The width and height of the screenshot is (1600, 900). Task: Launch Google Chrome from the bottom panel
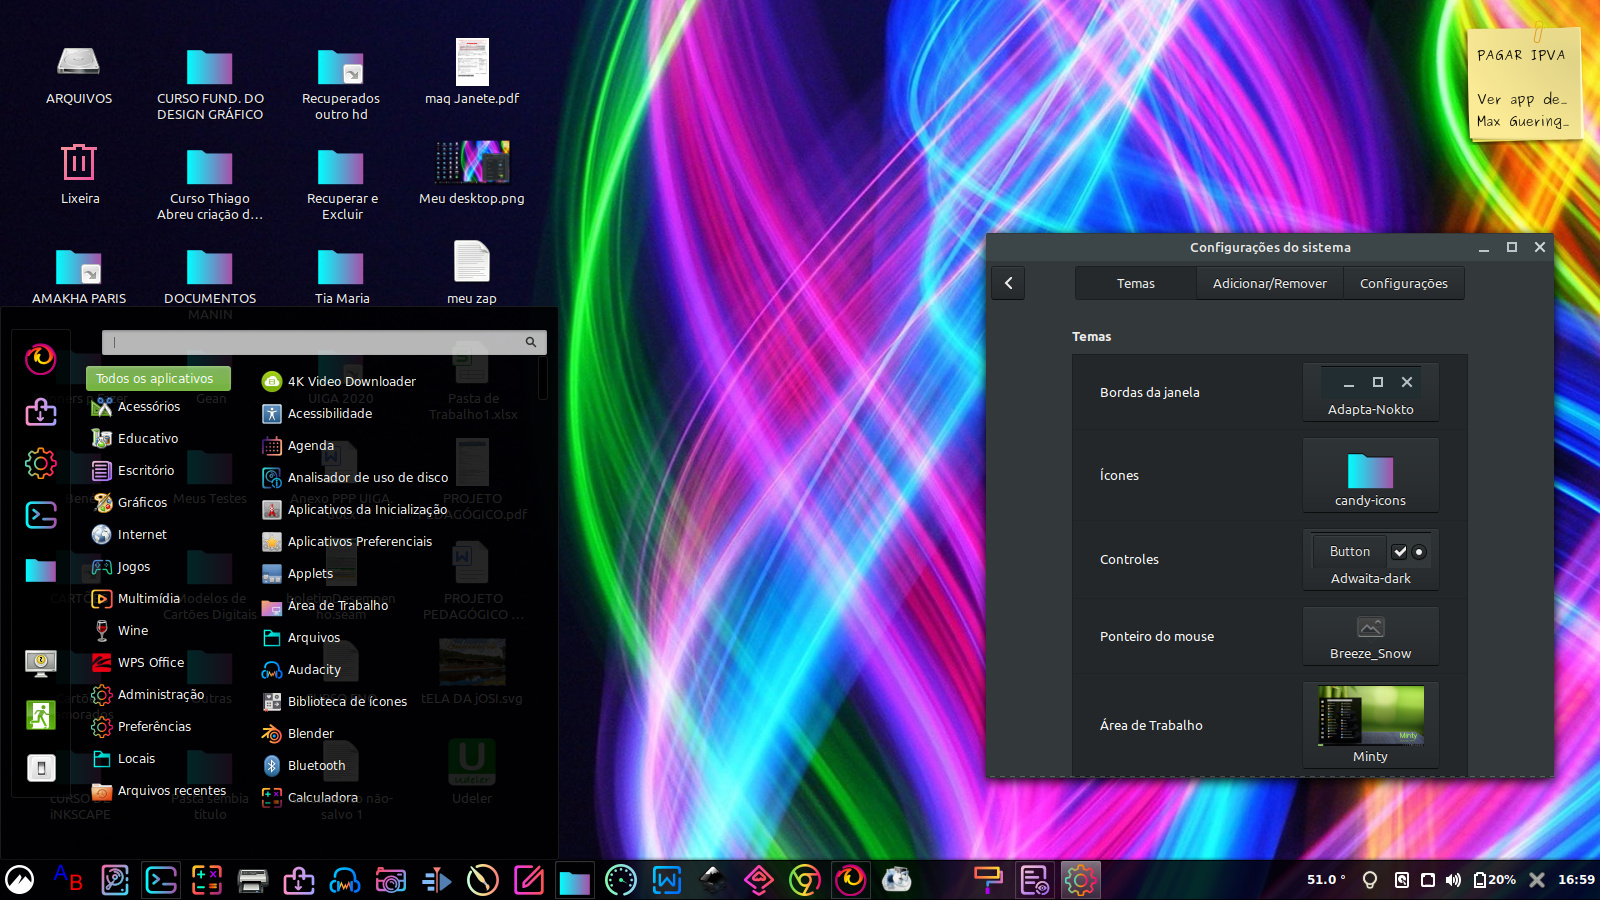click(805, 880)
